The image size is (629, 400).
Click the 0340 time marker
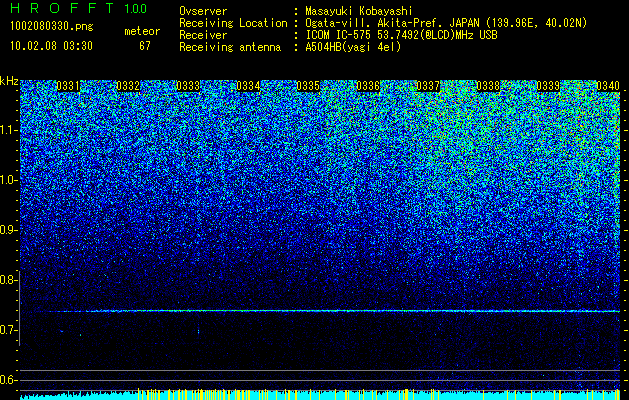click(608, 86)
